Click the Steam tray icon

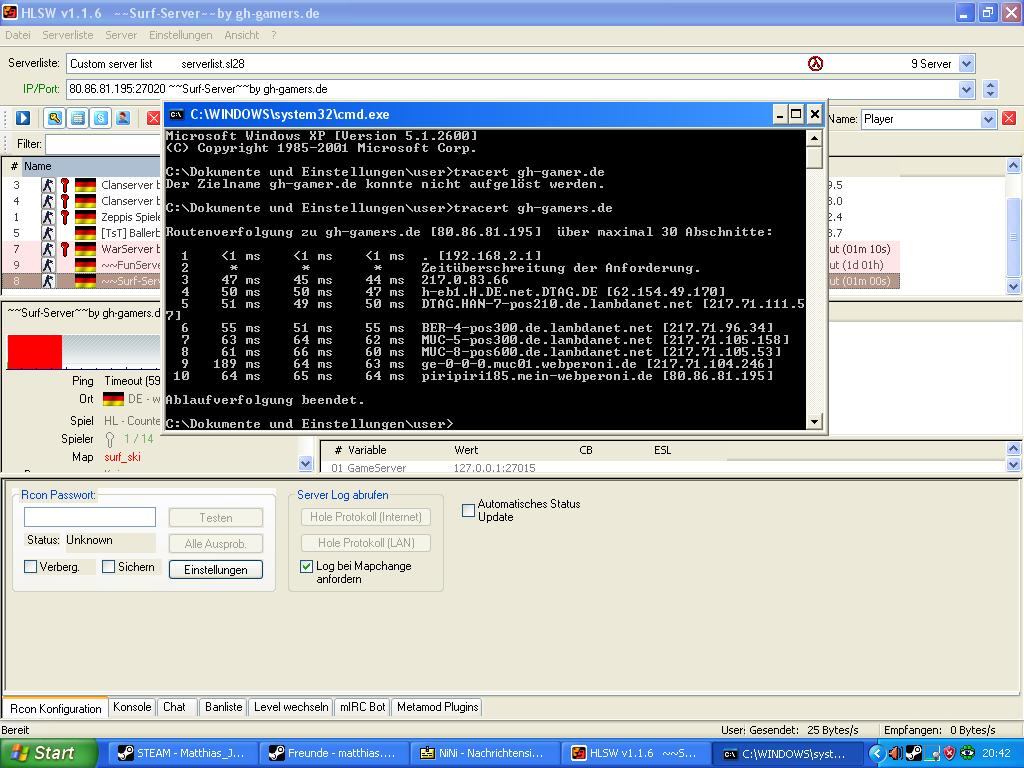click(x=913, y=753)
